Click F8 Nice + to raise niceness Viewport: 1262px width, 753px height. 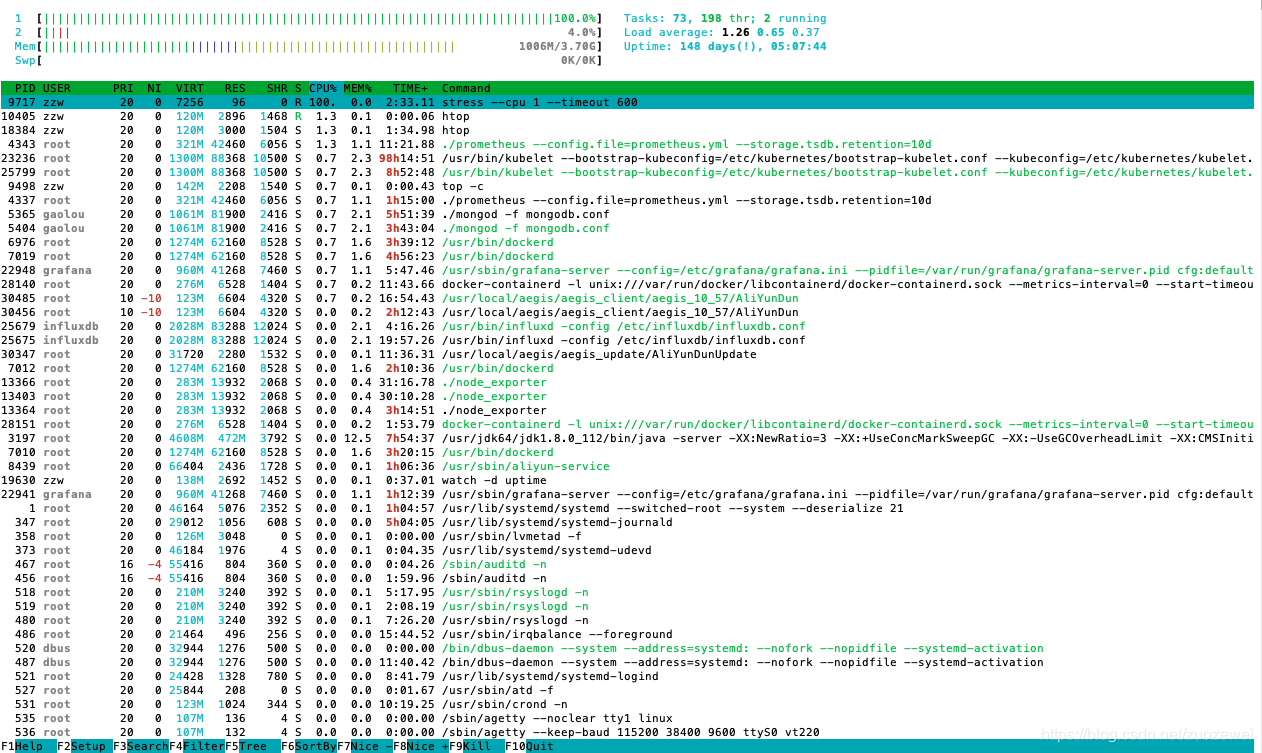pyautogui.click(x=419, y=746)
